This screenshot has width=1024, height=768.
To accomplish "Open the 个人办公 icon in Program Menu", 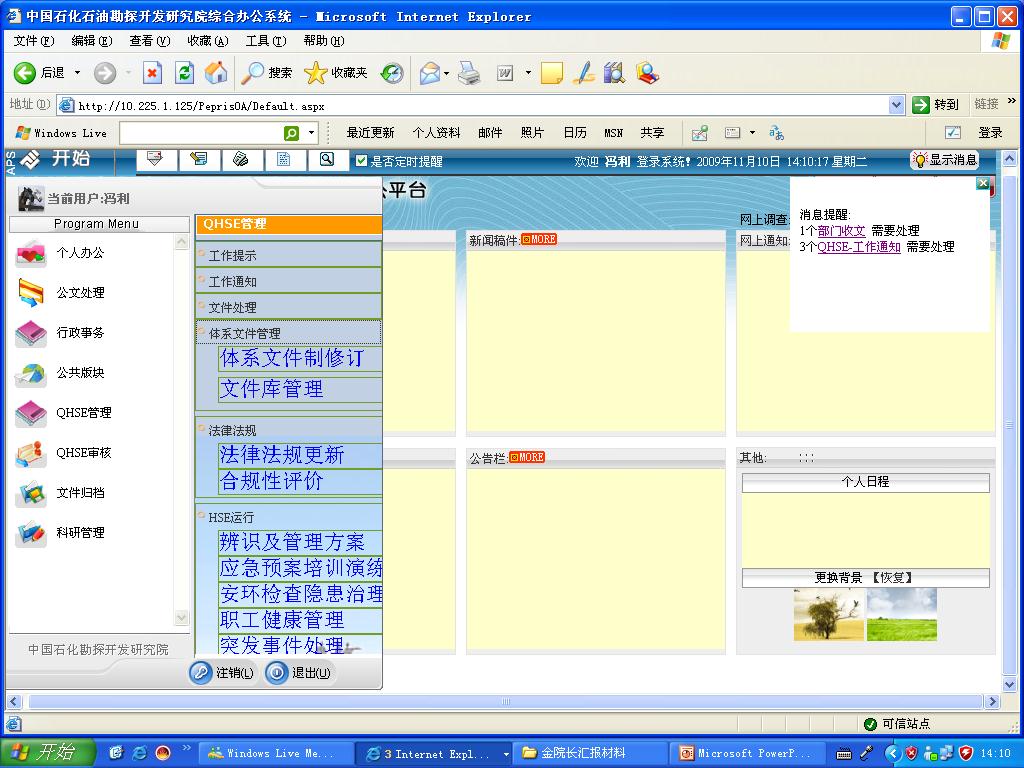I will [31, 254].
